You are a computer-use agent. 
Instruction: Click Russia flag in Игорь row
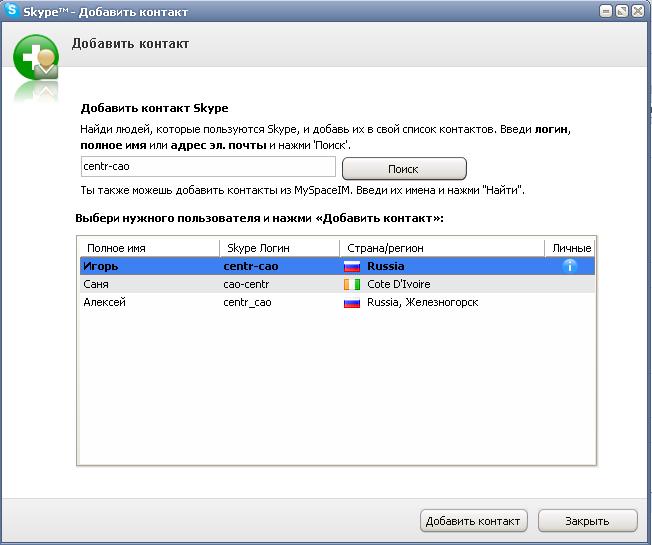(352, 266)
